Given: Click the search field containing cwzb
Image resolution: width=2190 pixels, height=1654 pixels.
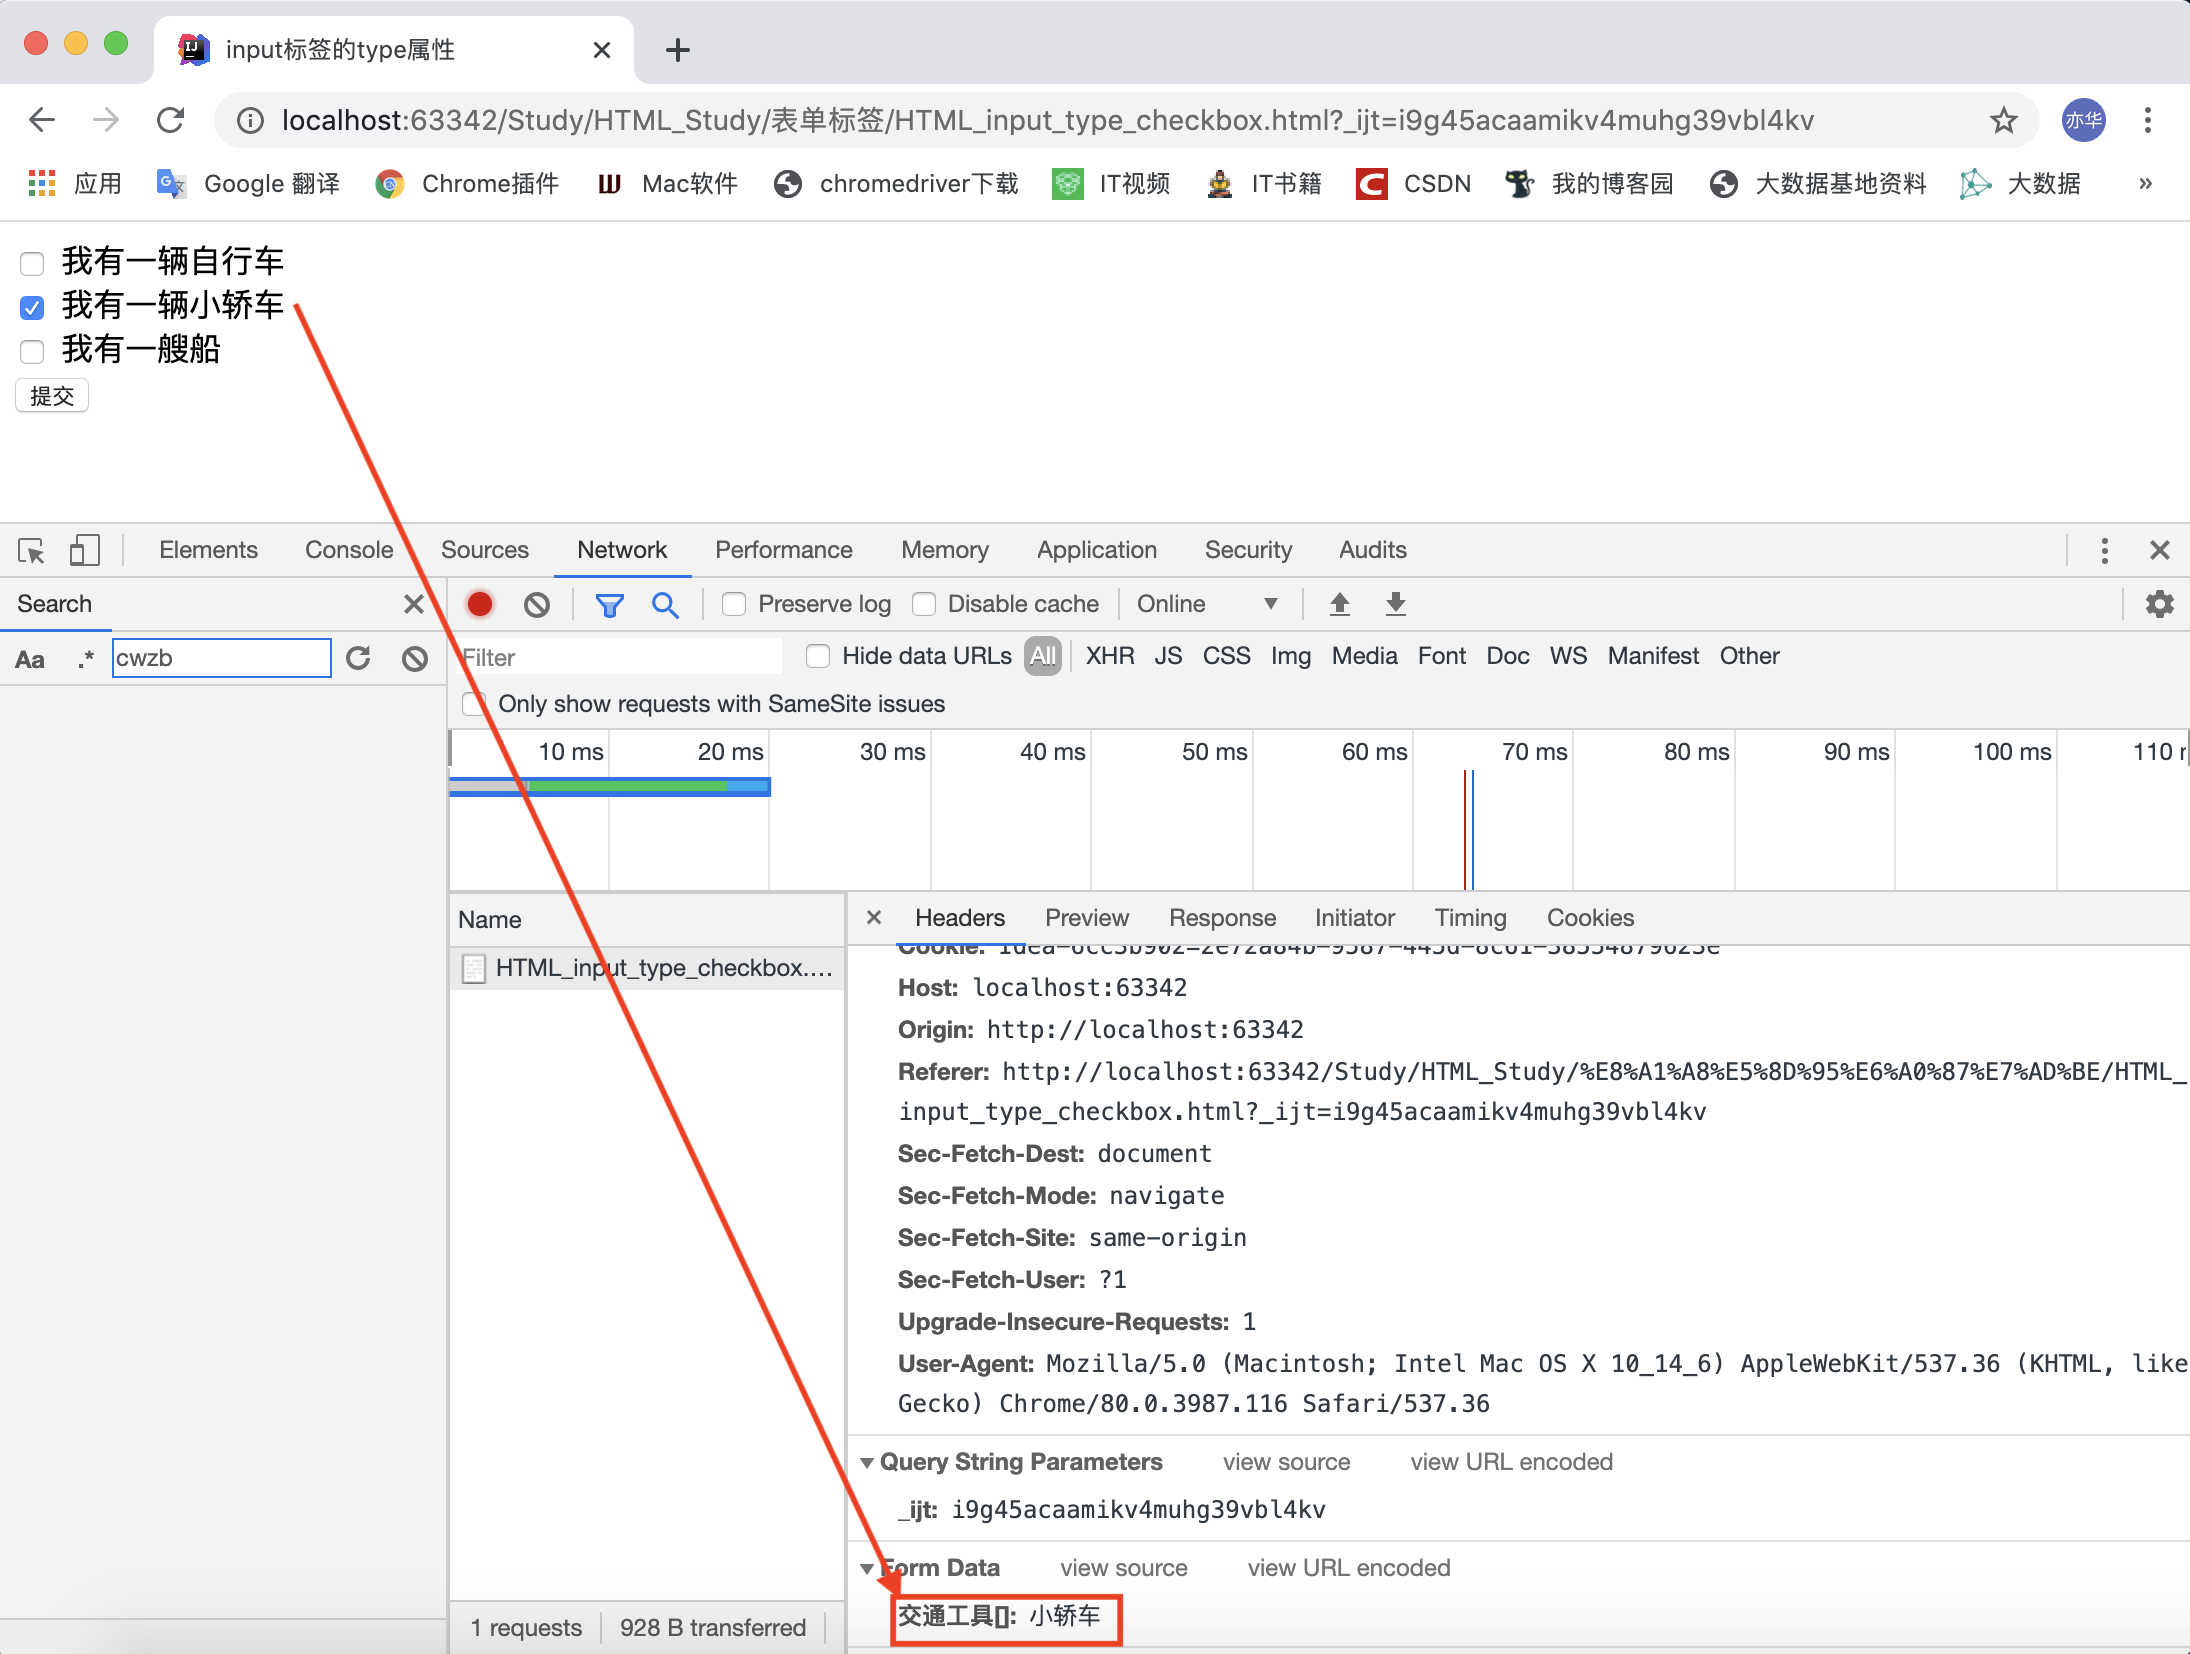Looking at the screenshot, I should pyautogui.click(x=221, y=658).
